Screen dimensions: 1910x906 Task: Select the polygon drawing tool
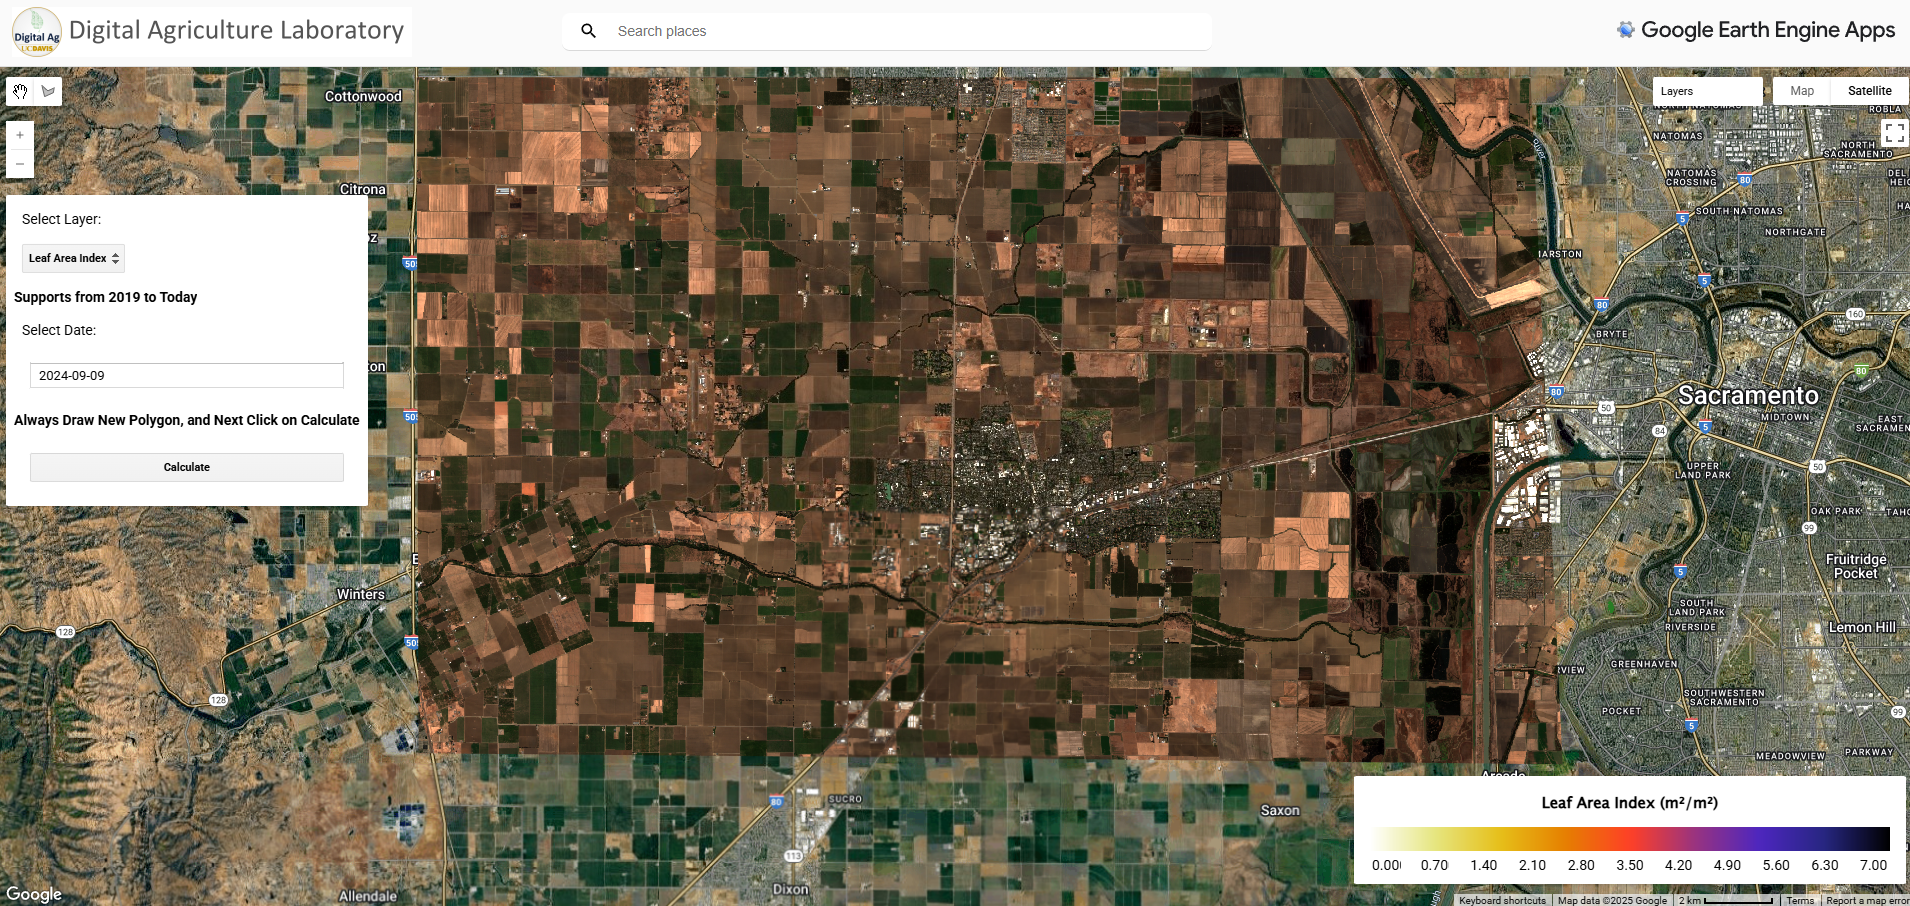pyautogui.click(x=47, y=91)
